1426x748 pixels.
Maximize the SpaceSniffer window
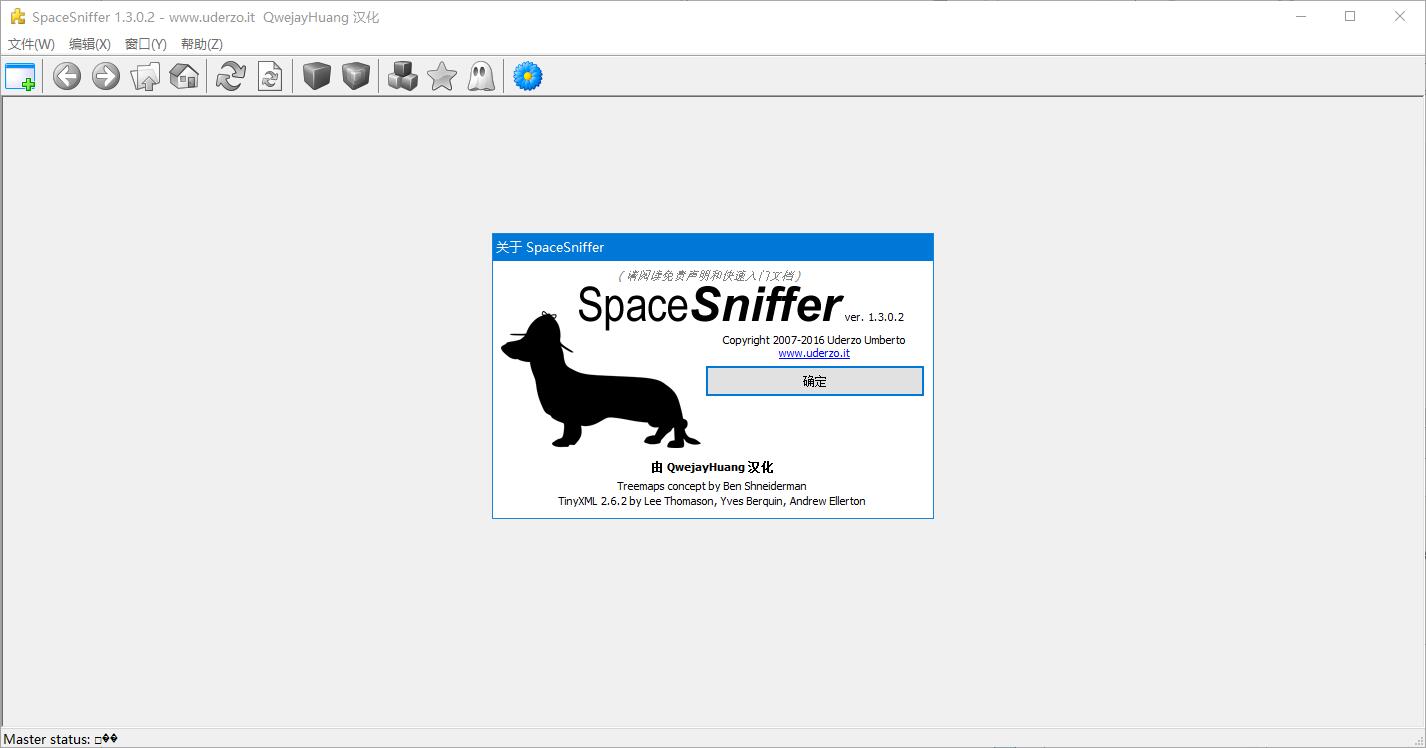[x=1350, y=16]
